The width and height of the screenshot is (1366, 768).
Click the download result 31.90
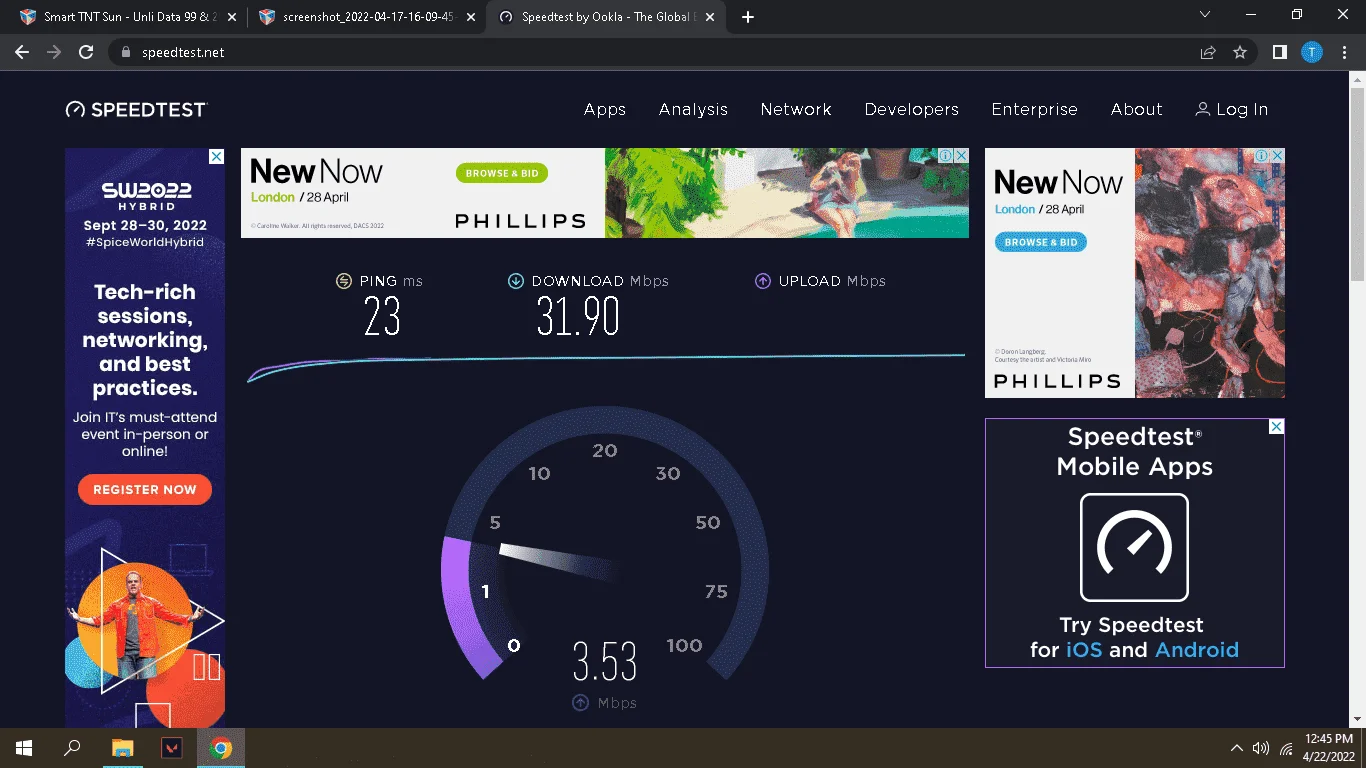point(578,317)
